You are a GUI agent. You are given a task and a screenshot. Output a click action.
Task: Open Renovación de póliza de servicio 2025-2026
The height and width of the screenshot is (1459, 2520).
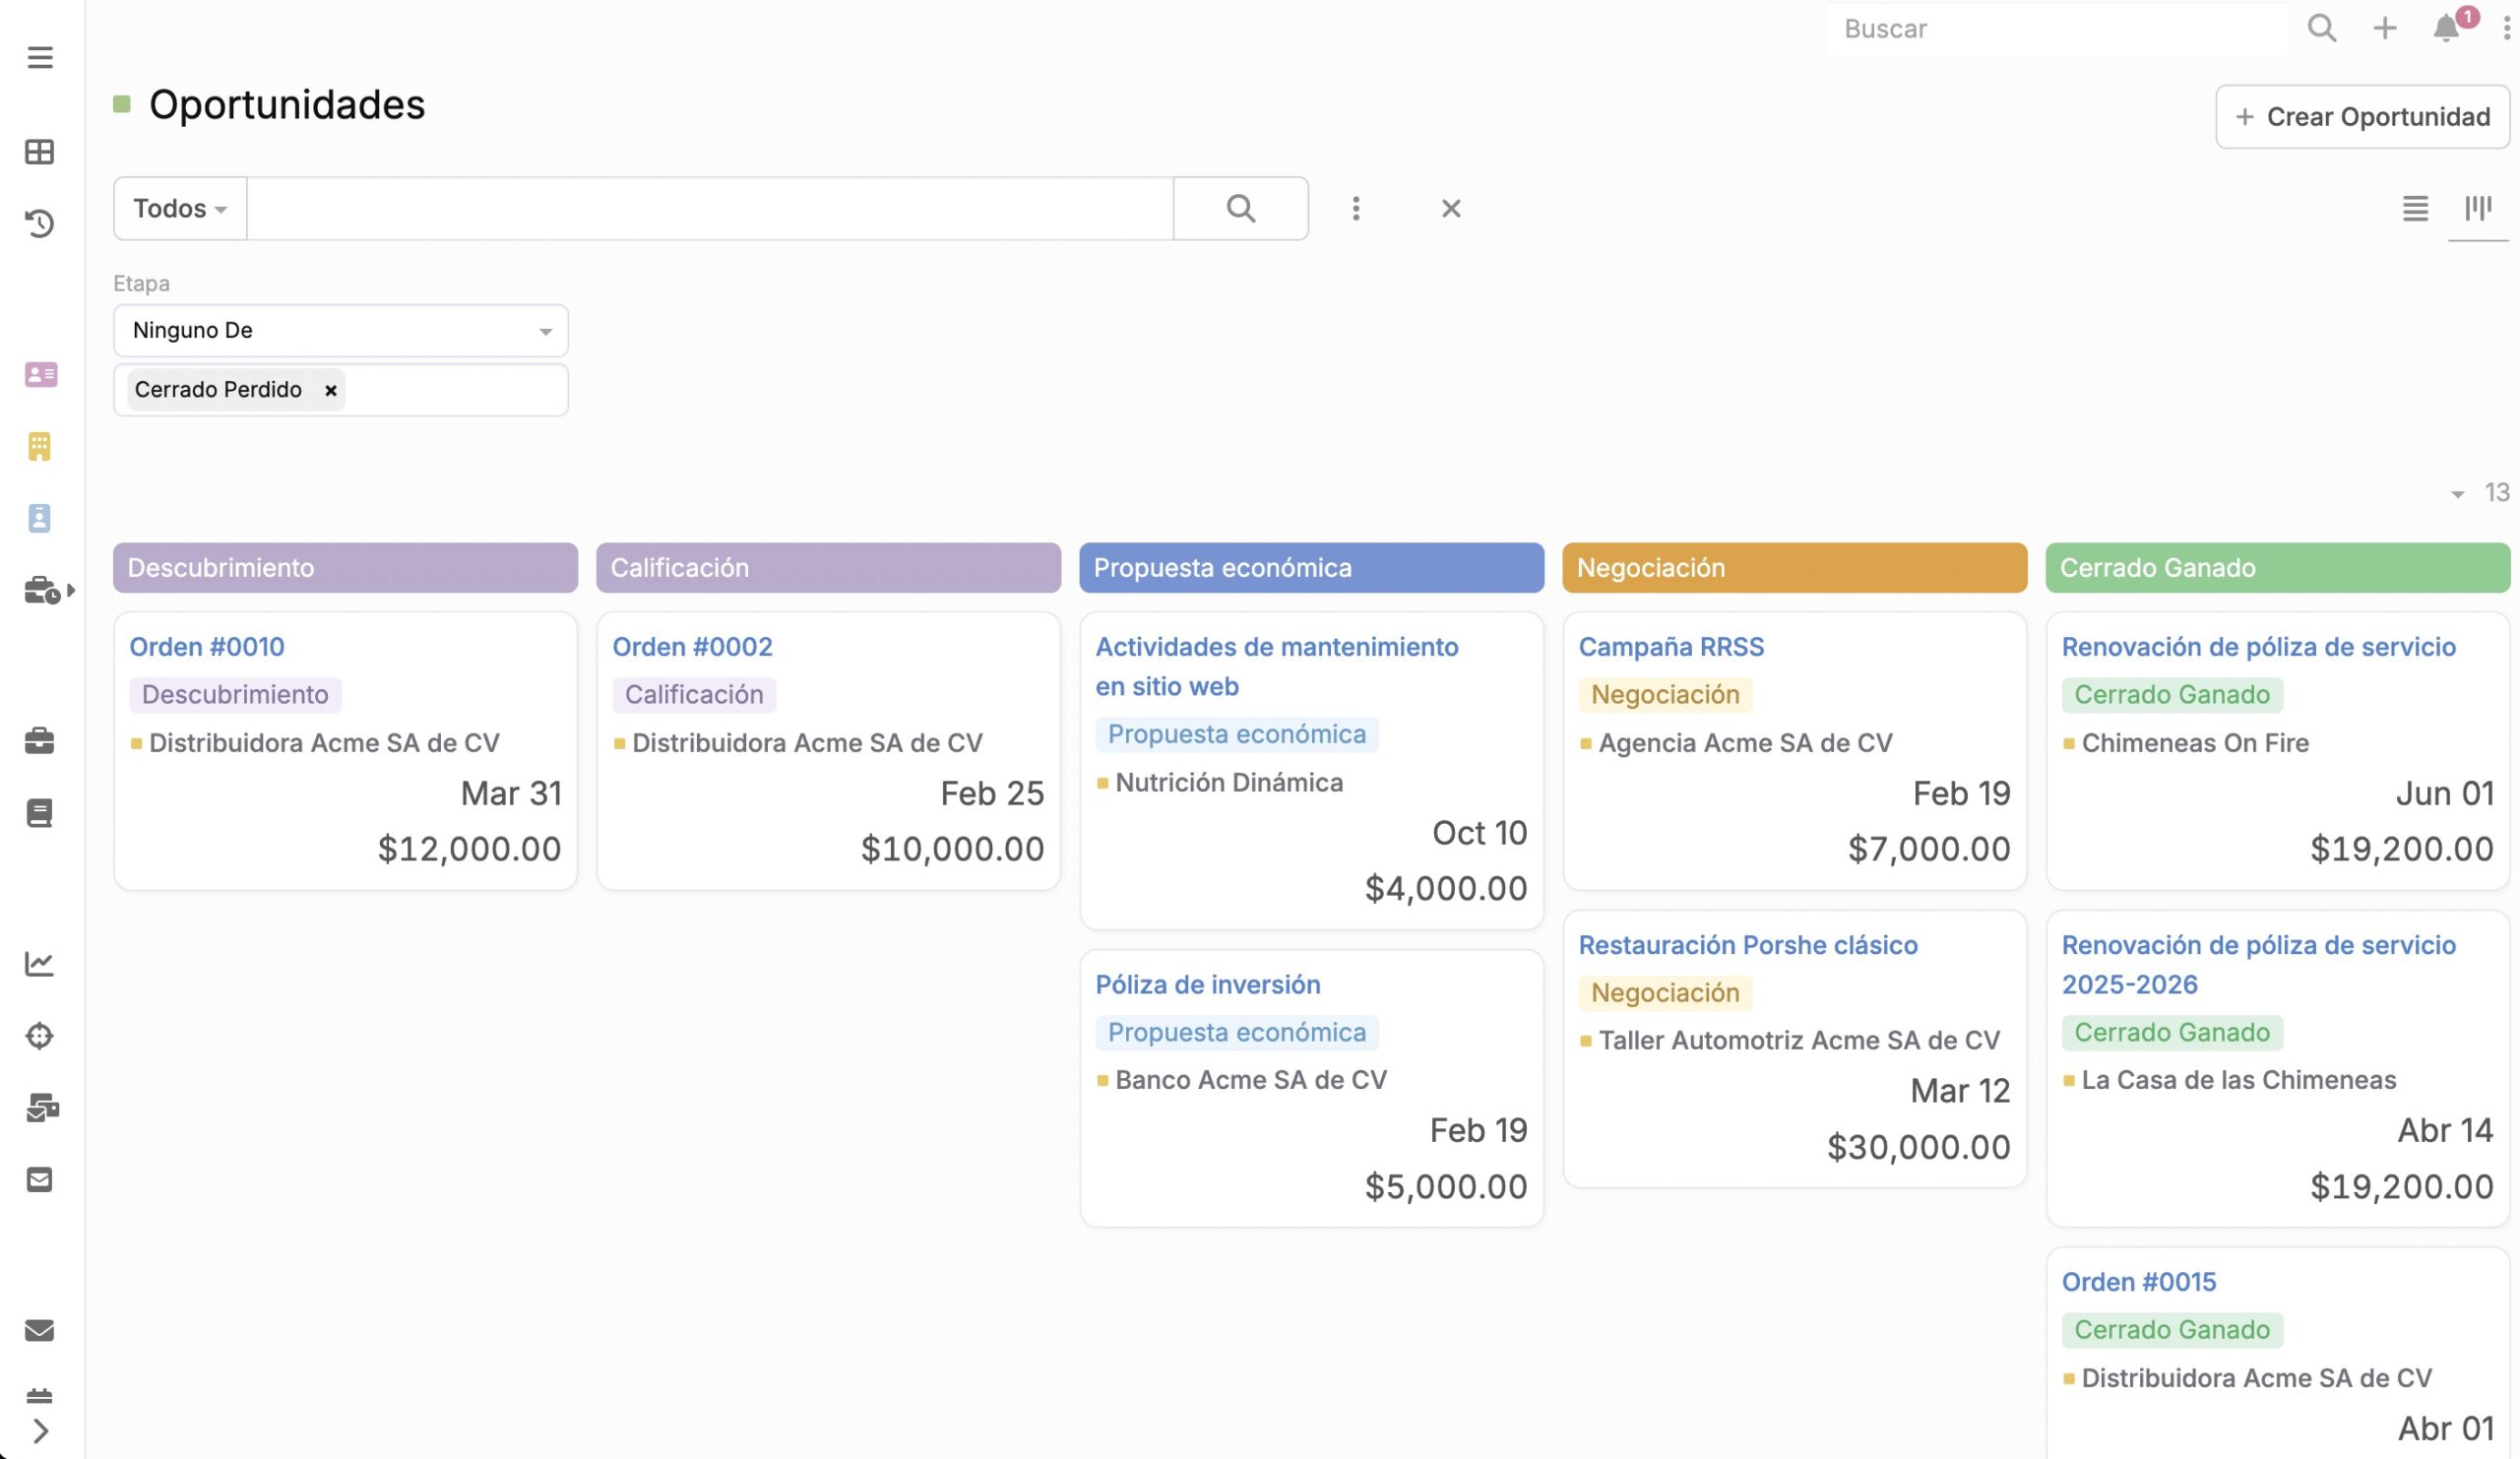[x=2258, y=965]
